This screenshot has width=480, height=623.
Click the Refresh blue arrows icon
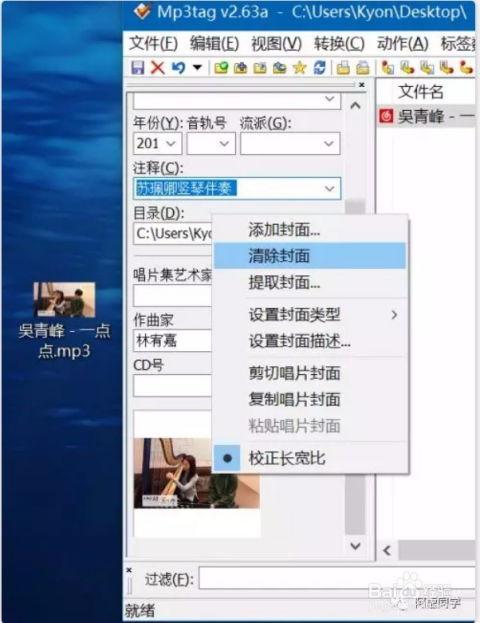(x=319, y=68)
